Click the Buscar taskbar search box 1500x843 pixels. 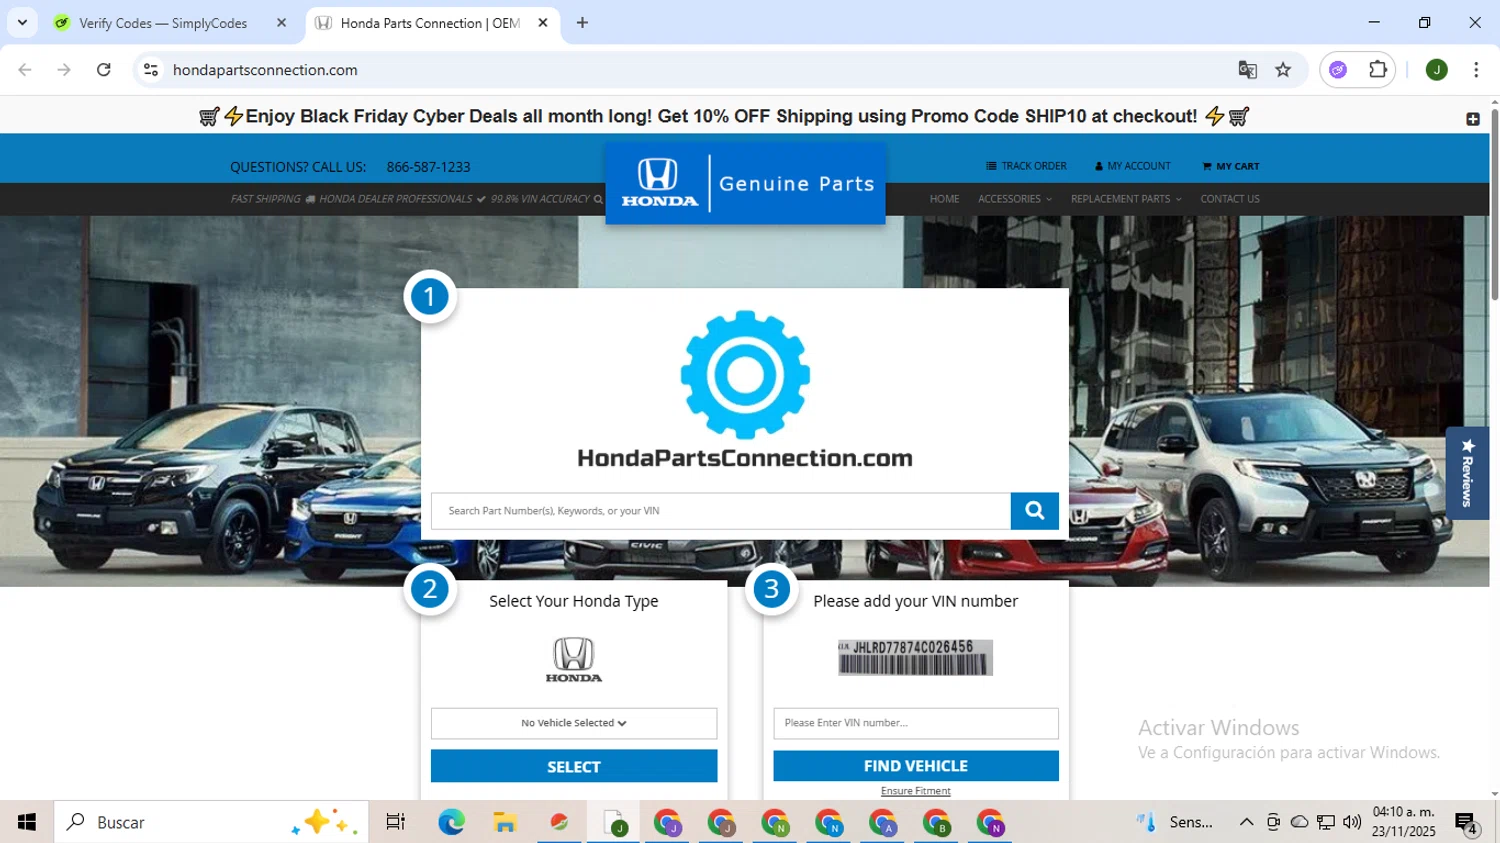[211, 822]
